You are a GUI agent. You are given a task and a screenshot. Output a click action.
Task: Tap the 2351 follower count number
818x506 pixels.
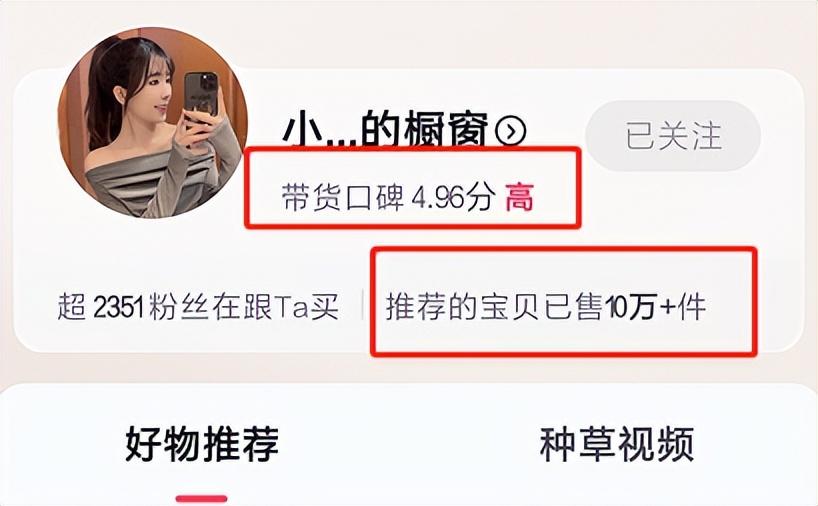[118, 307]
